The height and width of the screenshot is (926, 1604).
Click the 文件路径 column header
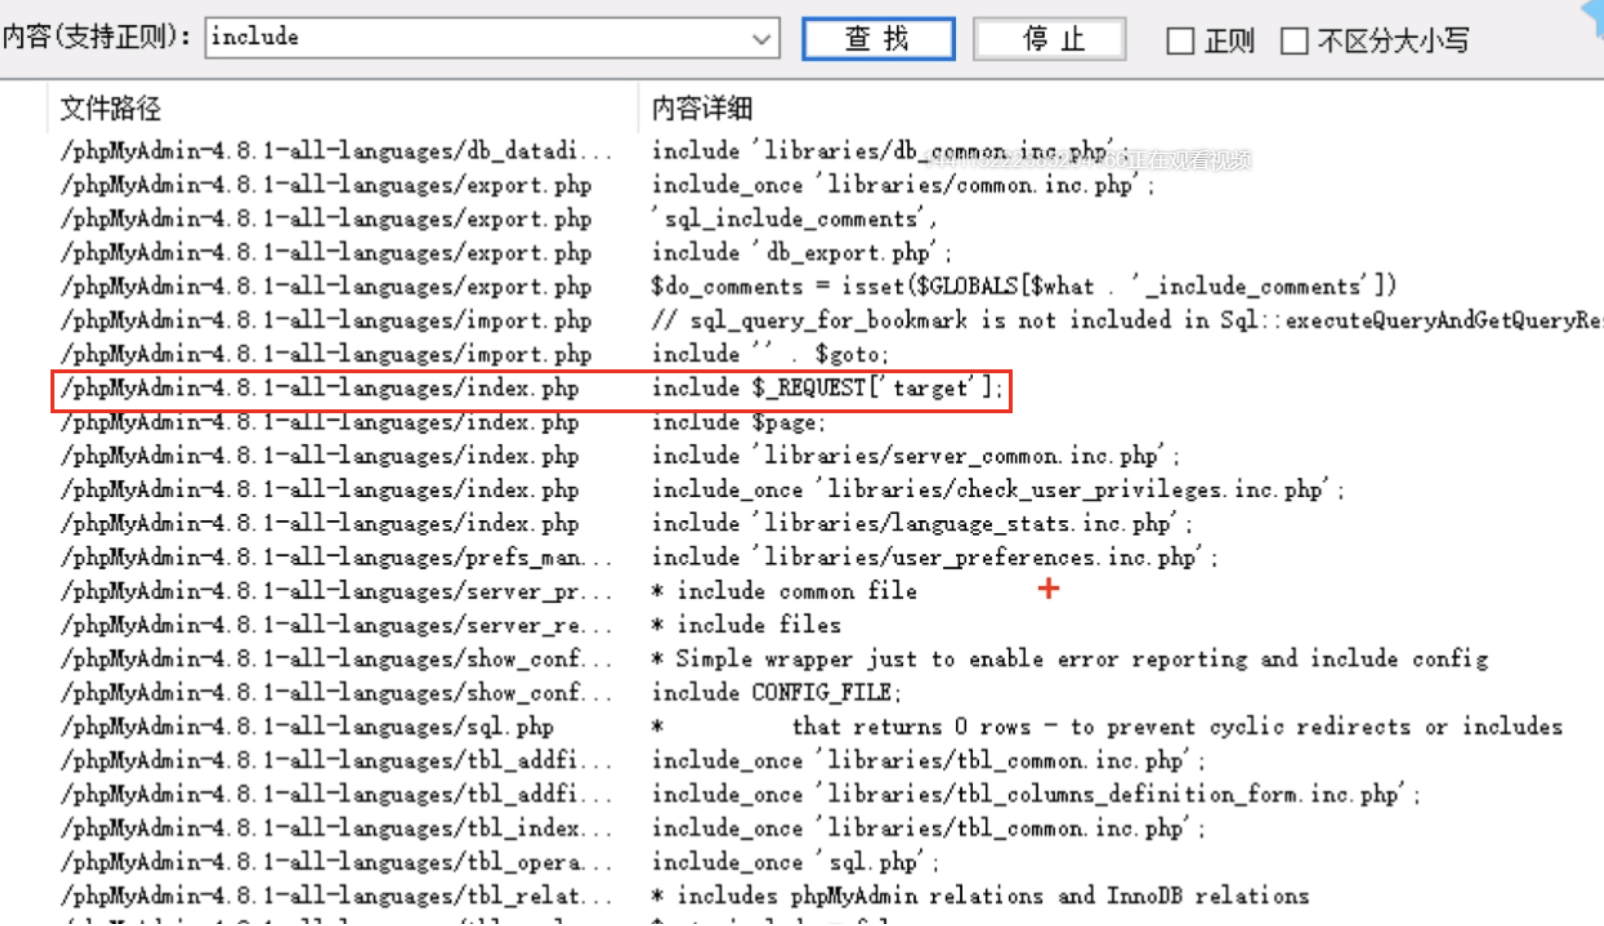[110, 108]
